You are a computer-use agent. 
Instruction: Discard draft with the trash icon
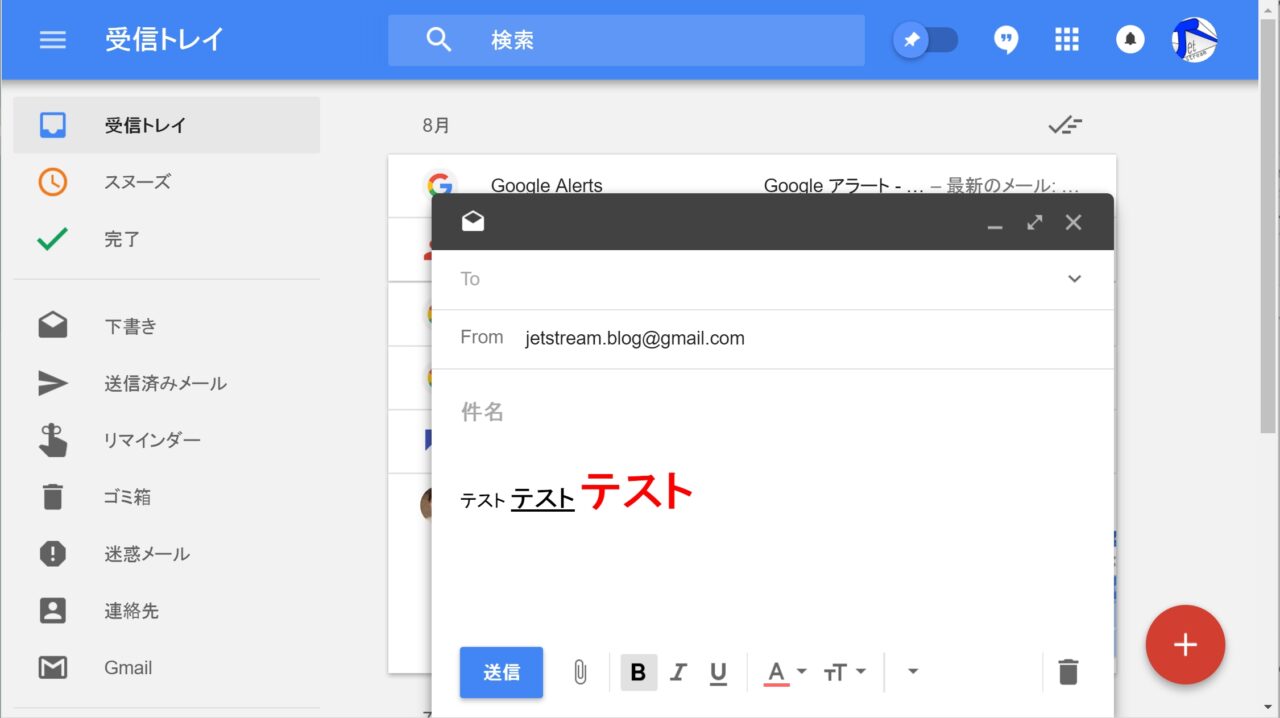pyautogui.click(x=1068, y=672)
